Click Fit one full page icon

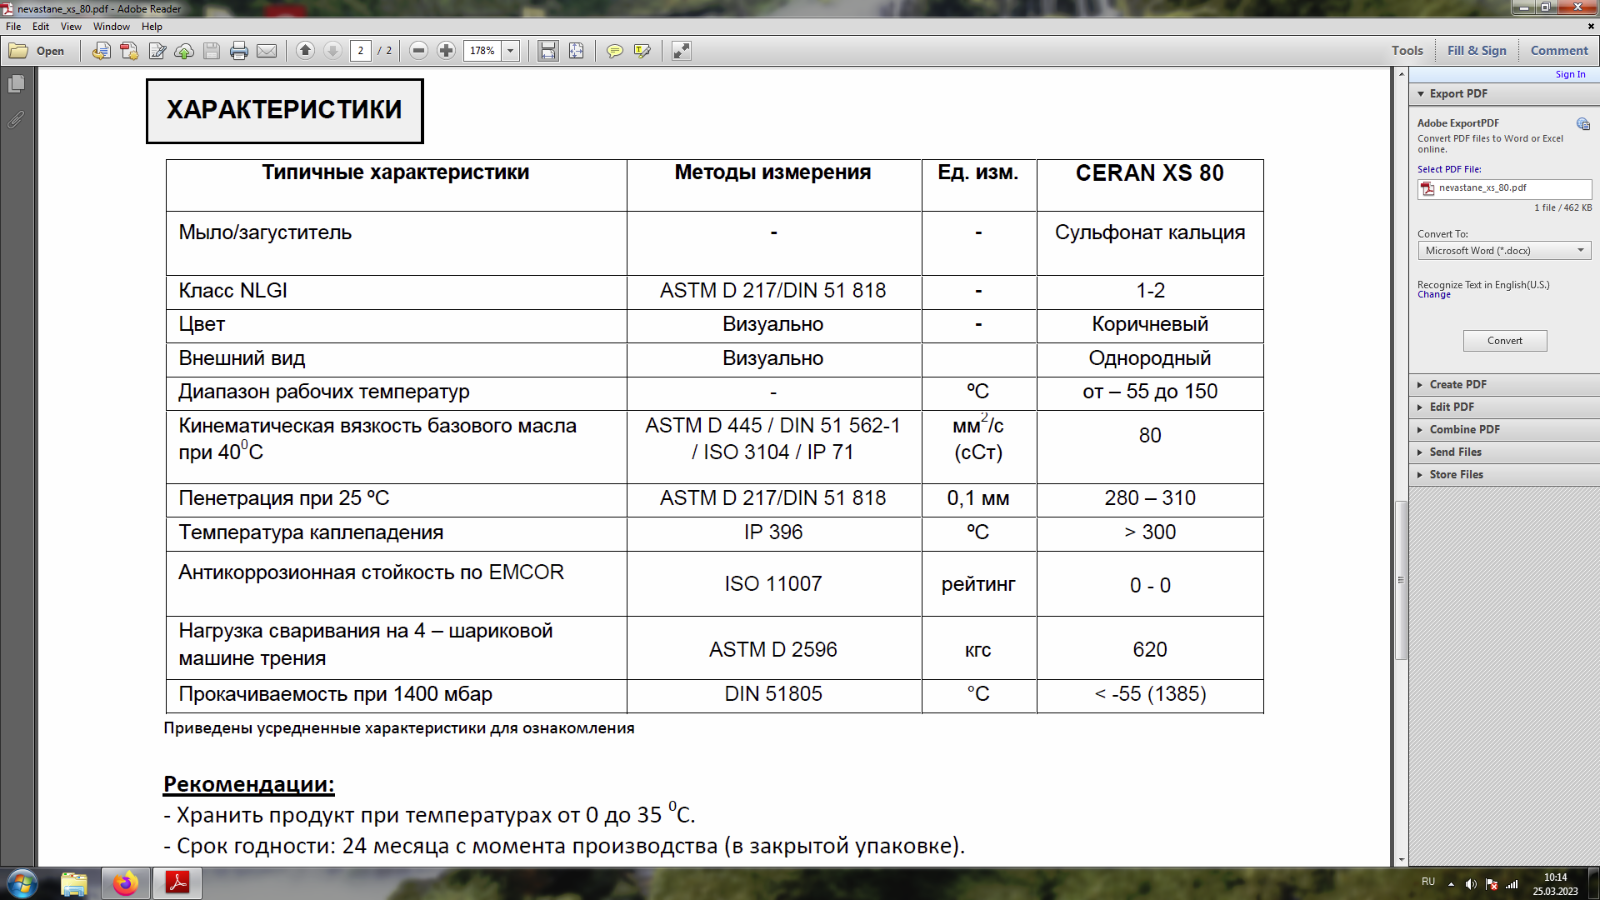(x=576, y=51)
